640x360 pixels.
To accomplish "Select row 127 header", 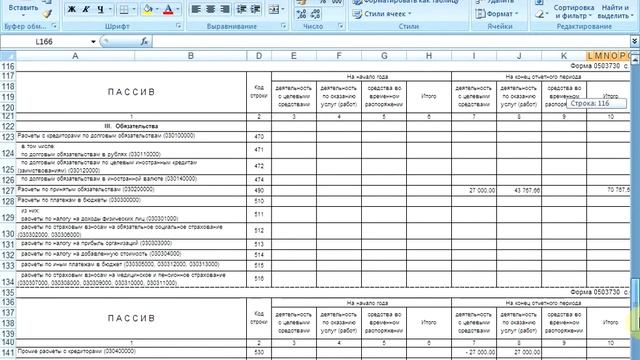I will (x=8, y=191).
